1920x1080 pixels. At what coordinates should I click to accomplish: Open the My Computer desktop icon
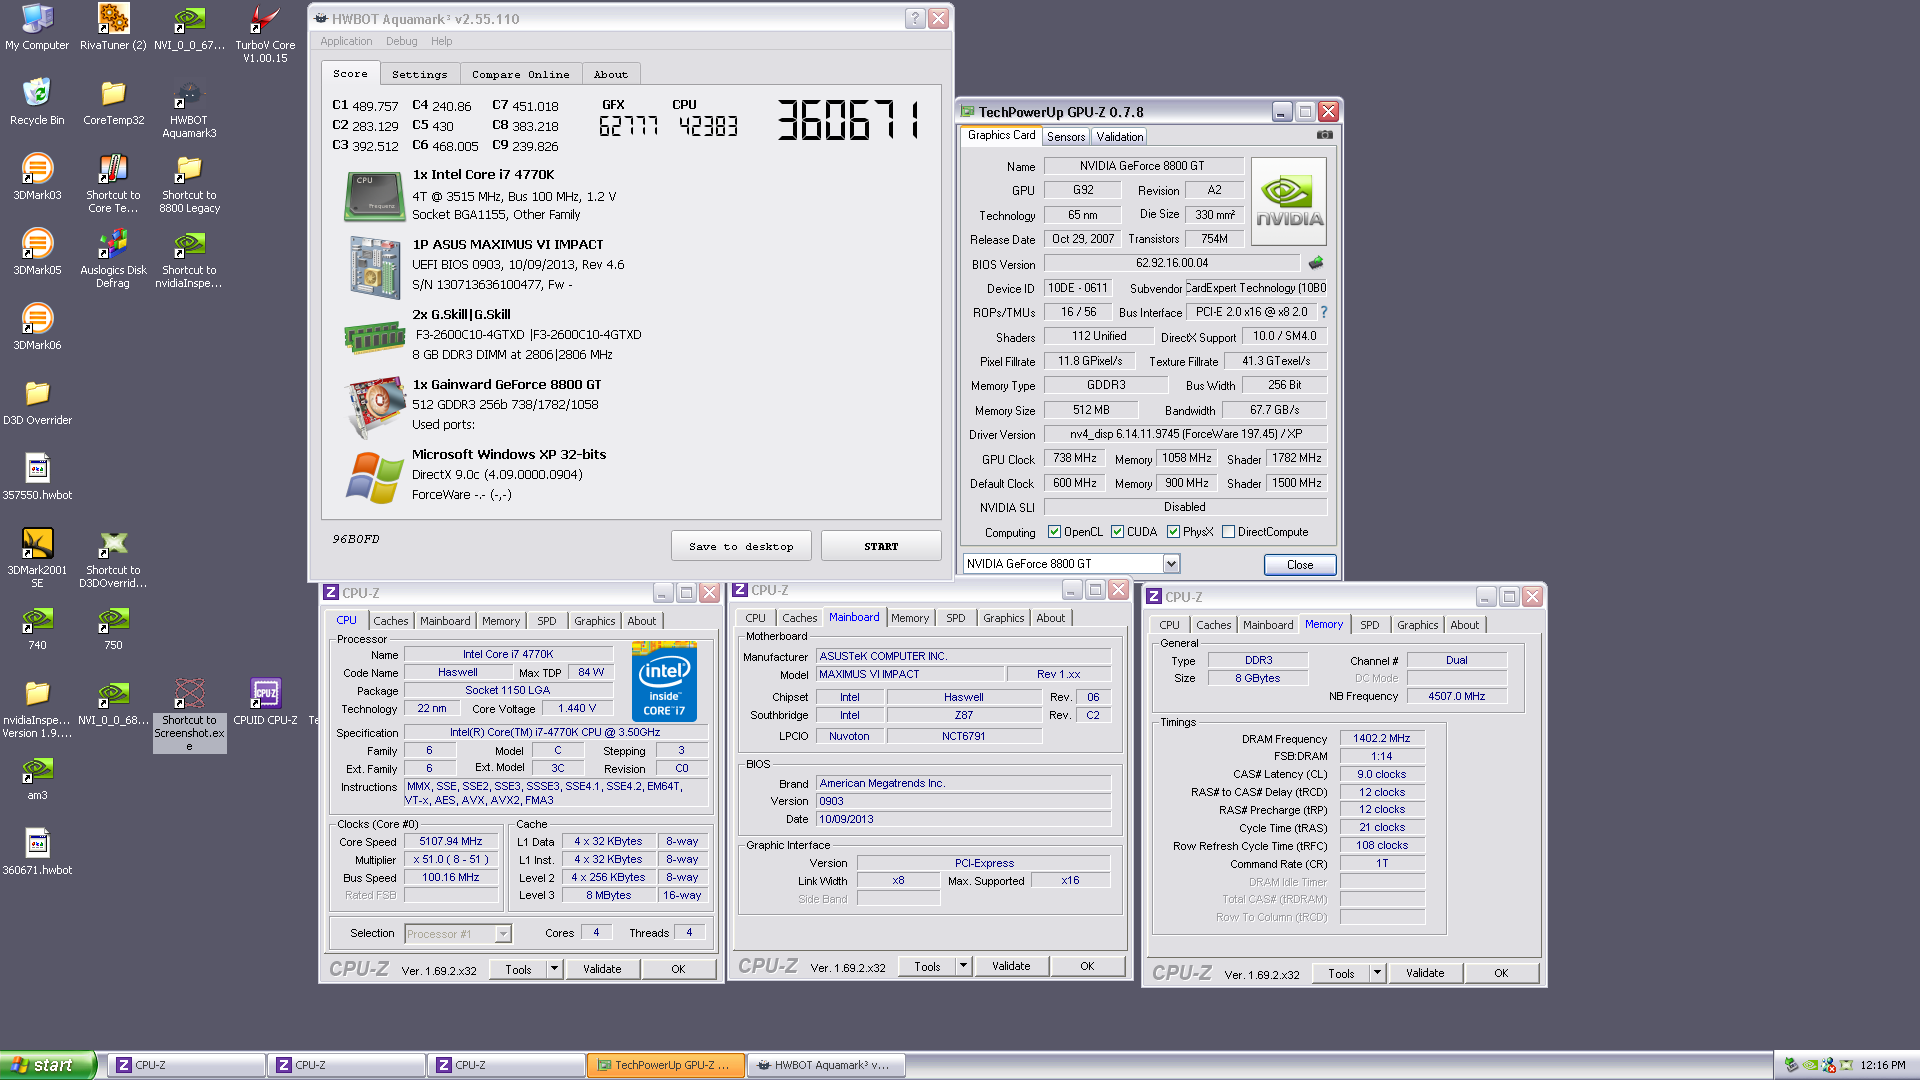click(37, 27)
